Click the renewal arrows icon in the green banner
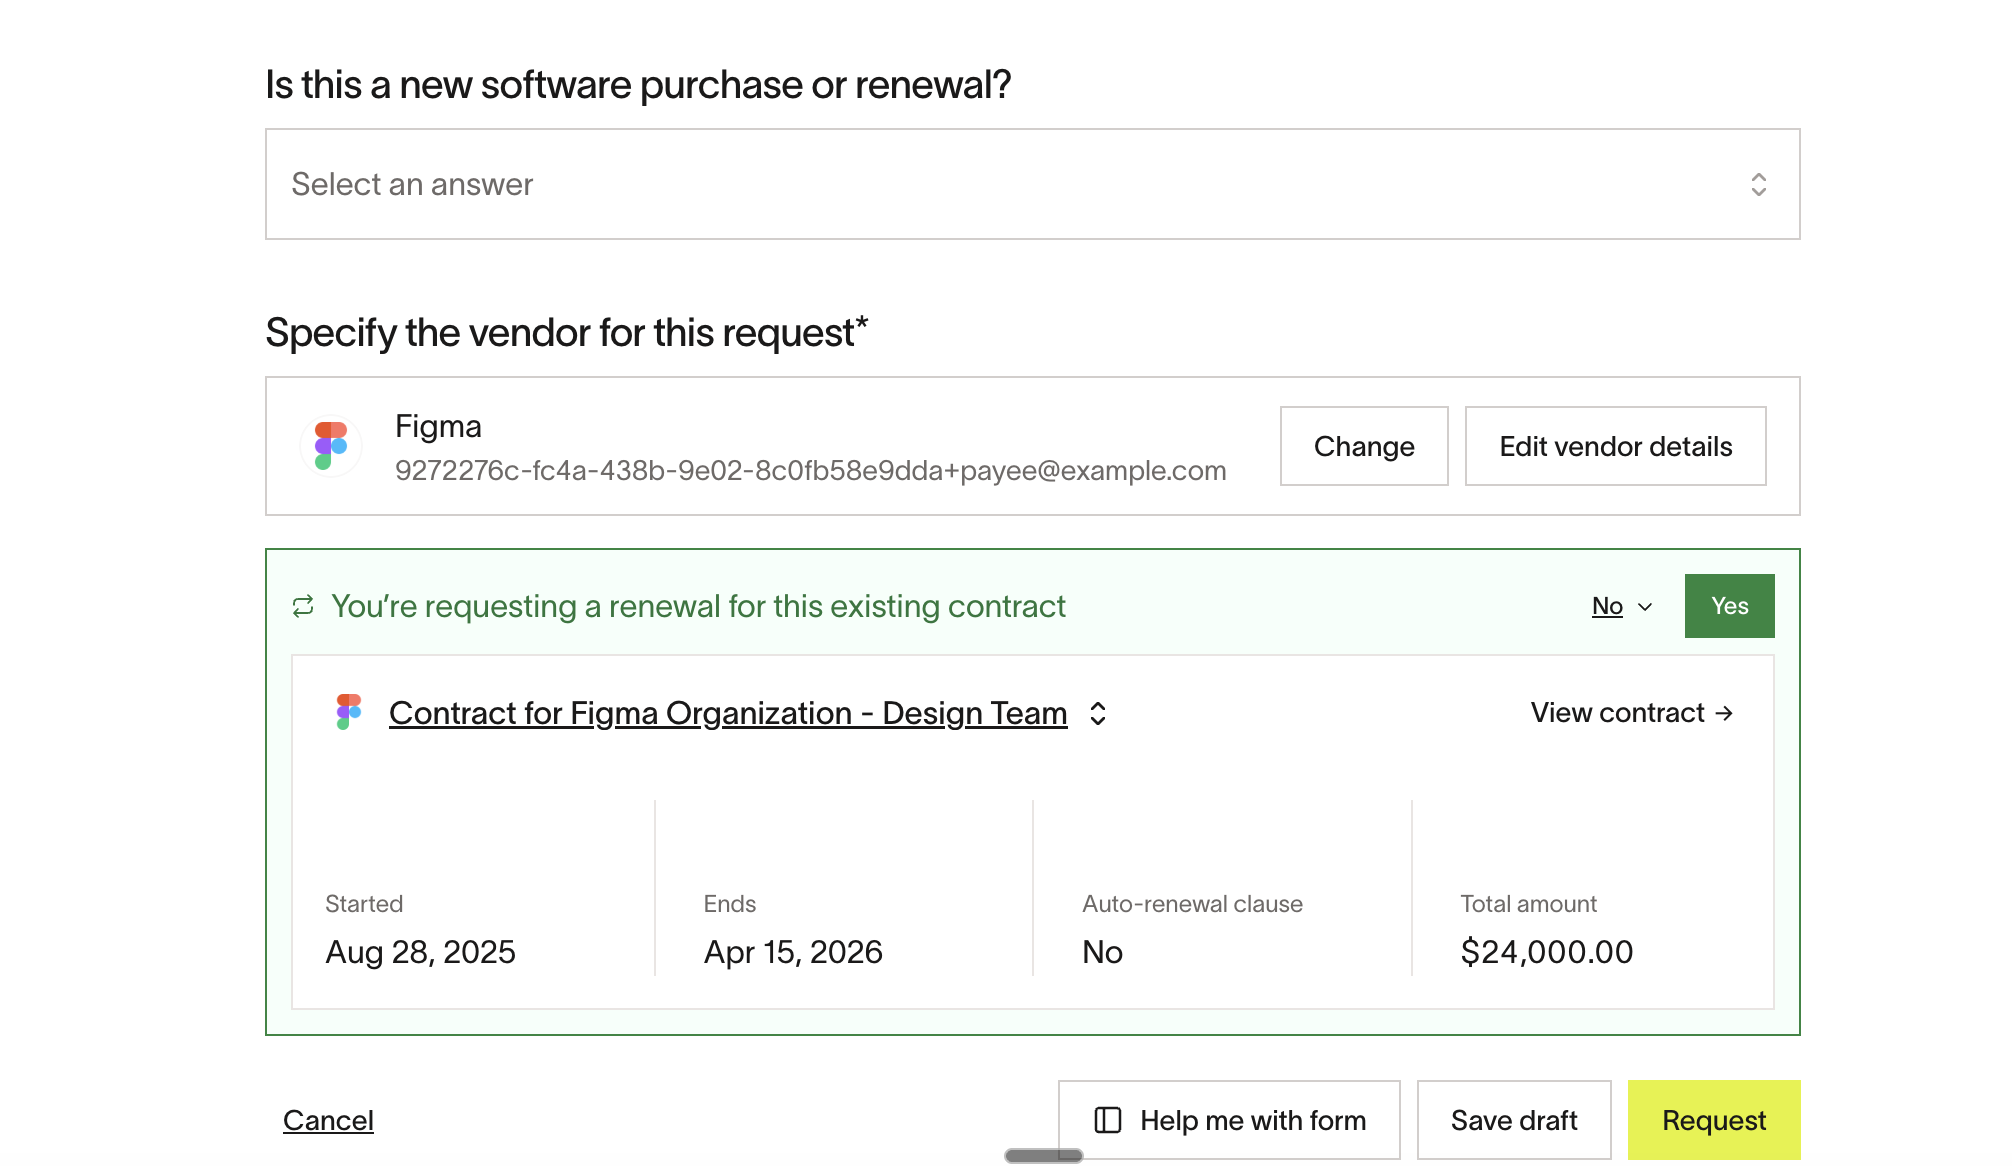The height and width of the screenshot is (1166, 2012). tap(303, 606)
